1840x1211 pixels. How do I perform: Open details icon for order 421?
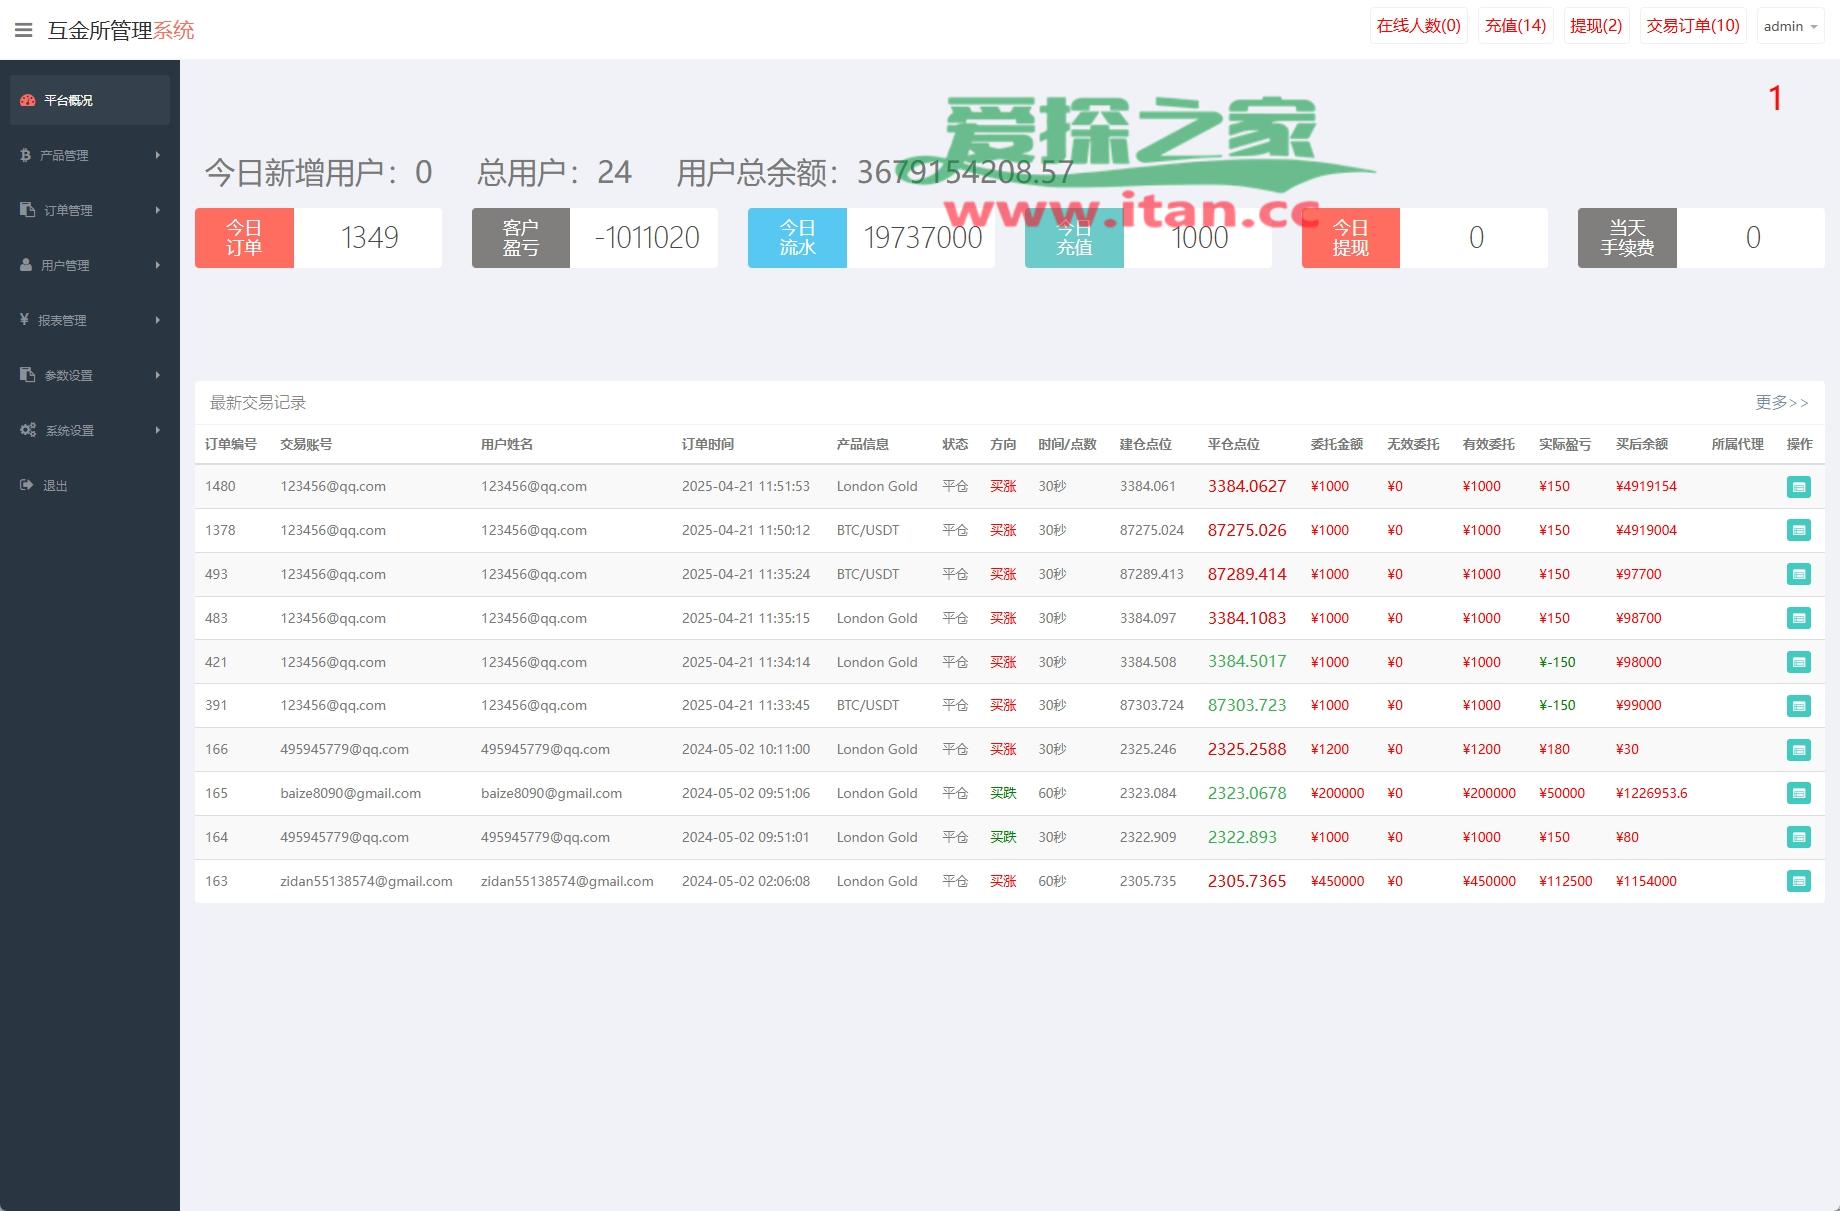click(x=1798, y=662)
